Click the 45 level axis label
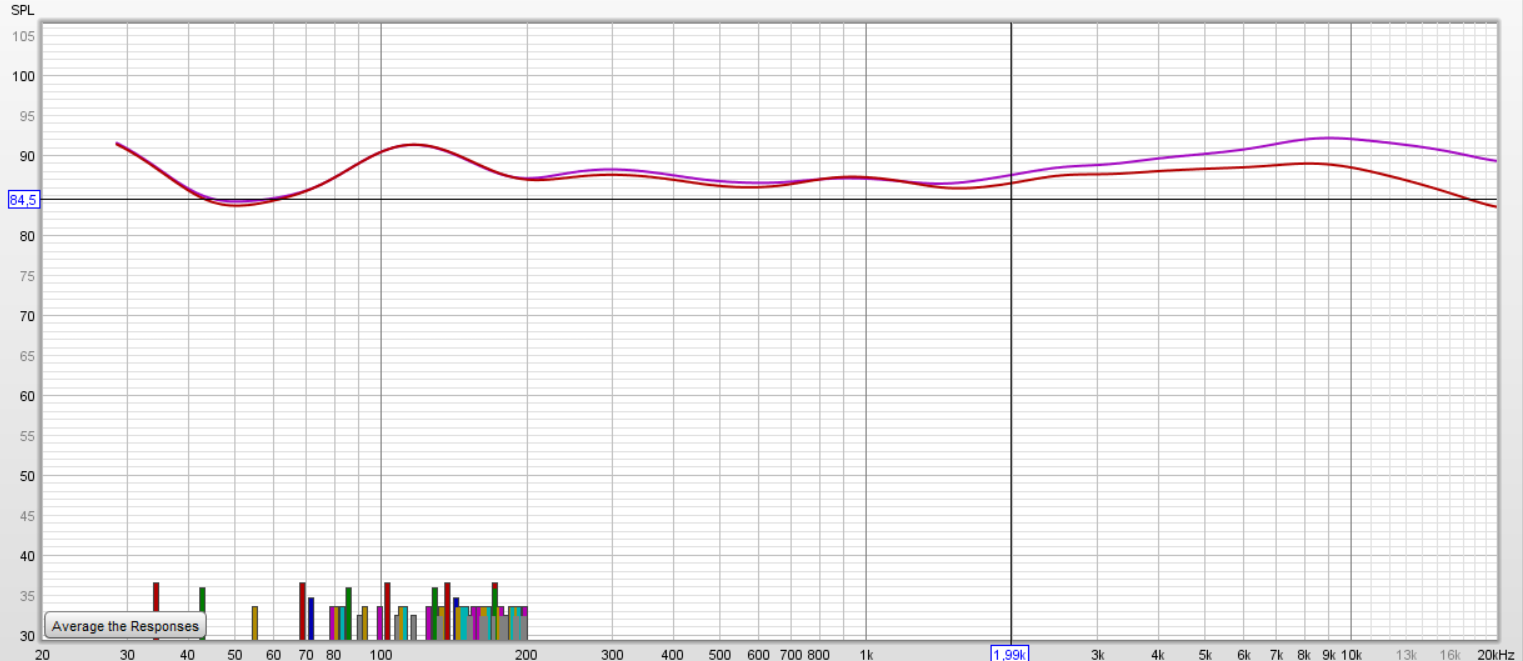This screenshot has height=661, width=1523. (27, 516)
